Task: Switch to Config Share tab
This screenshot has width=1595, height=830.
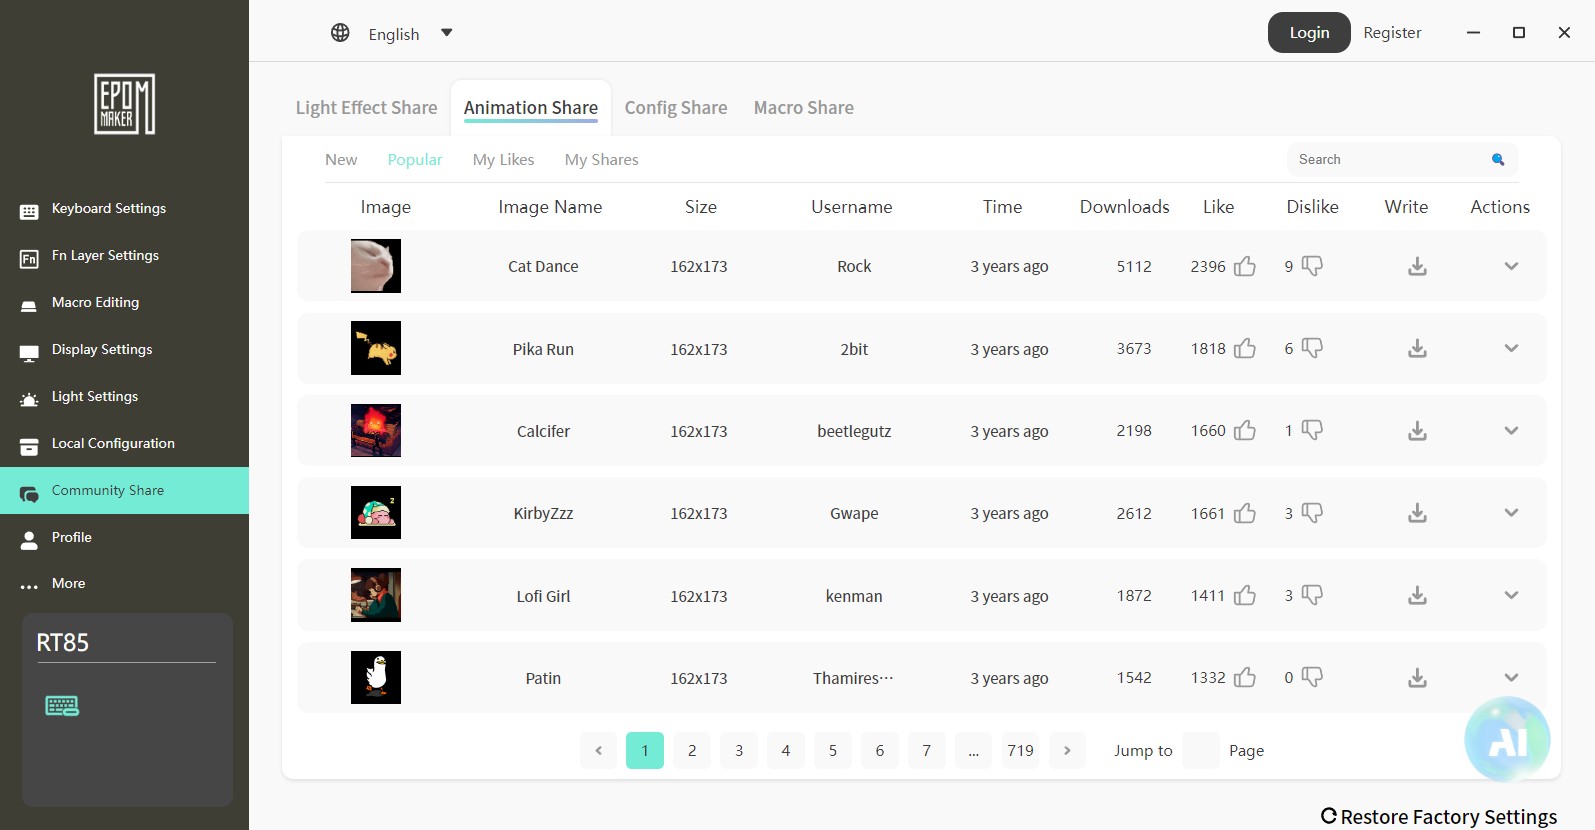Action: click(x=676, y=107)
